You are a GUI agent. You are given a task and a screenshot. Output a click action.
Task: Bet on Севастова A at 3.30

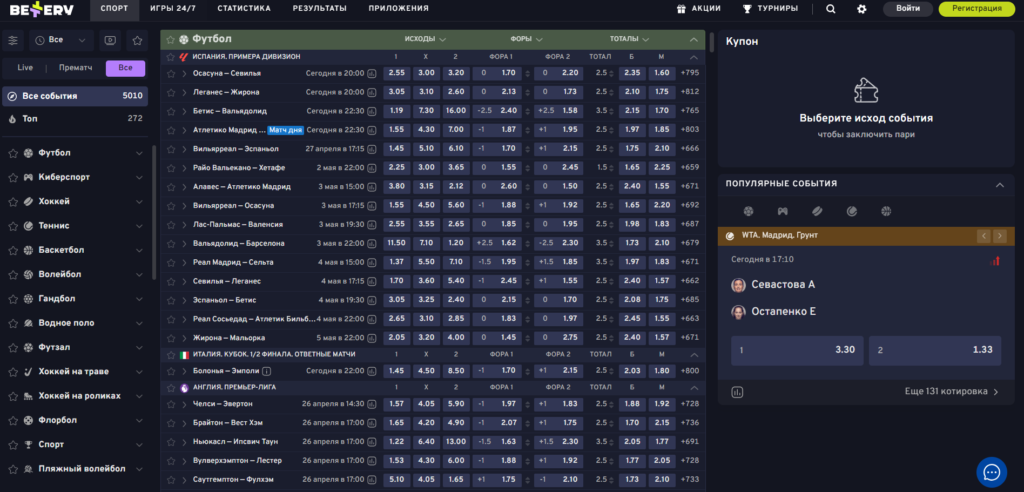click(x=797, y=350)
